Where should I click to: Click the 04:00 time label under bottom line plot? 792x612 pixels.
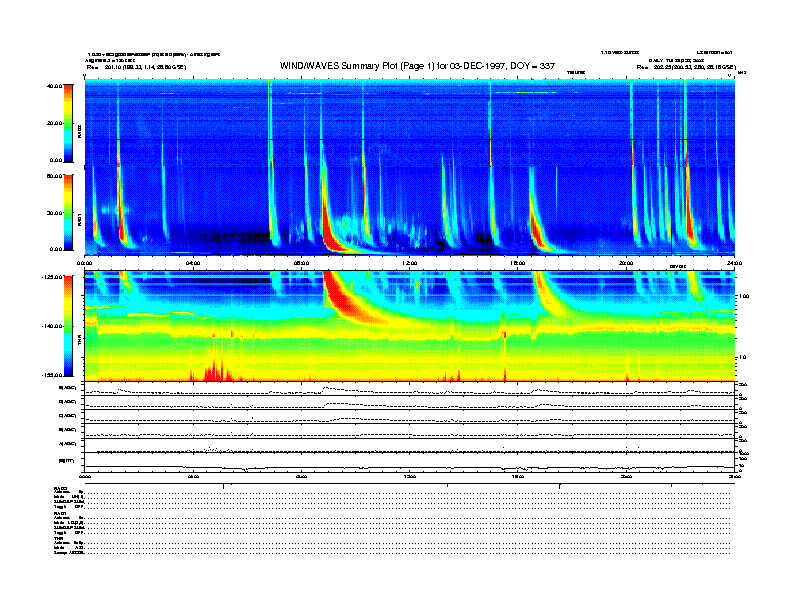[193, 476]
